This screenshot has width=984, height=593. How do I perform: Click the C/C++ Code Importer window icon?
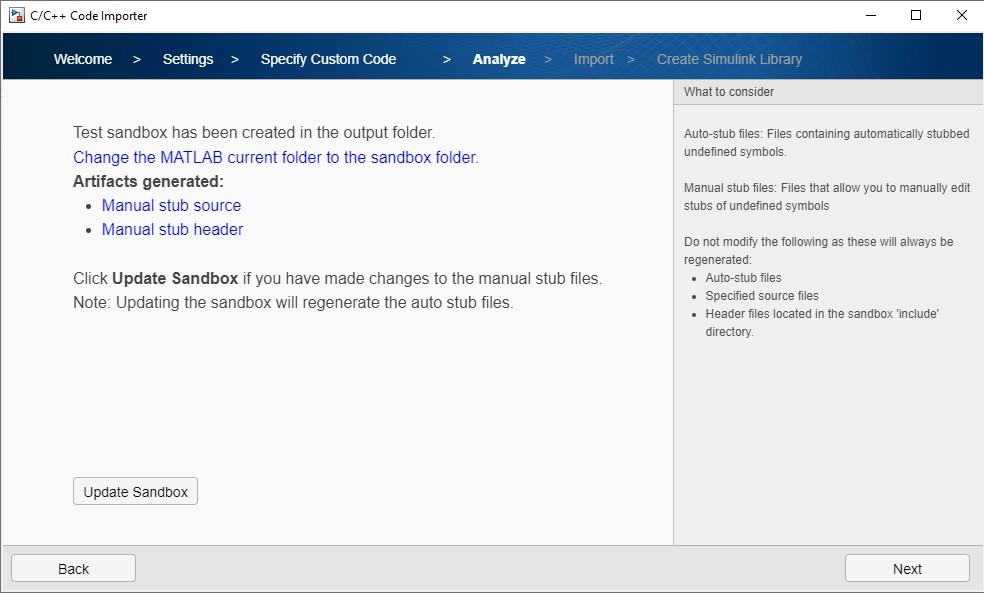click(16, 15)
